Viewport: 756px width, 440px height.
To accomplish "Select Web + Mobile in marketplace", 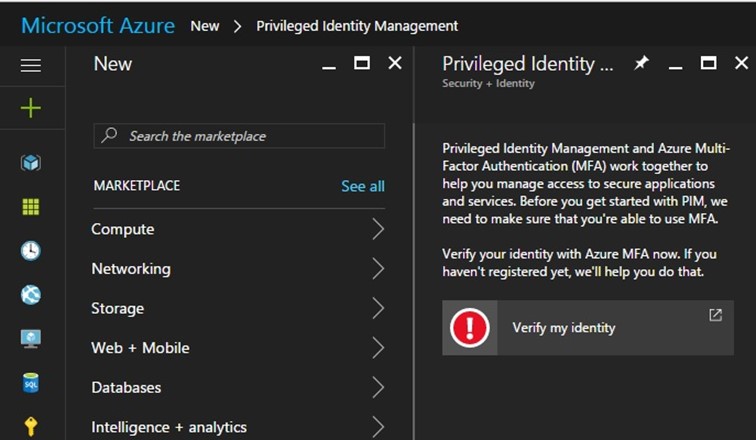I will click(x=140, y=348).
